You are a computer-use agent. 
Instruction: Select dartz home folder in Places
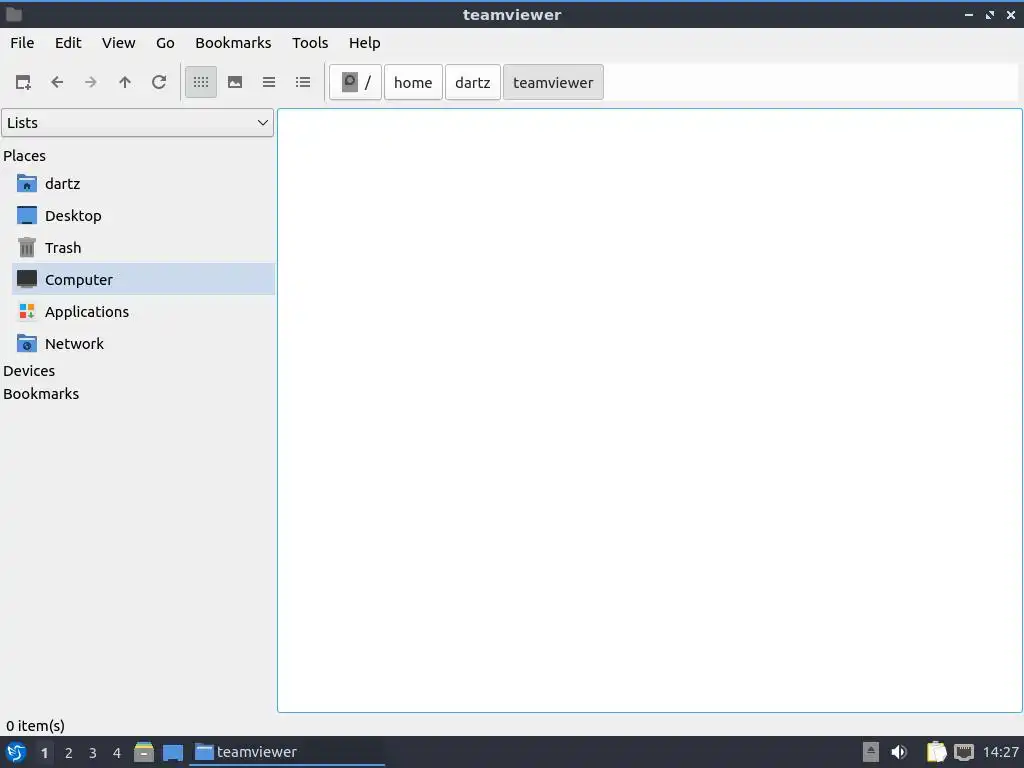pyautogui.click(x=144, y=184)
